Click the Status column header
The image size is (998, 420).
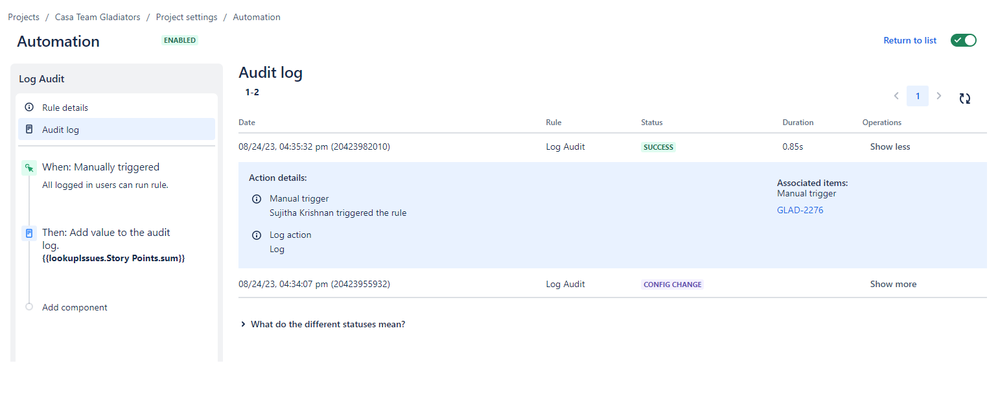point(652,122)
